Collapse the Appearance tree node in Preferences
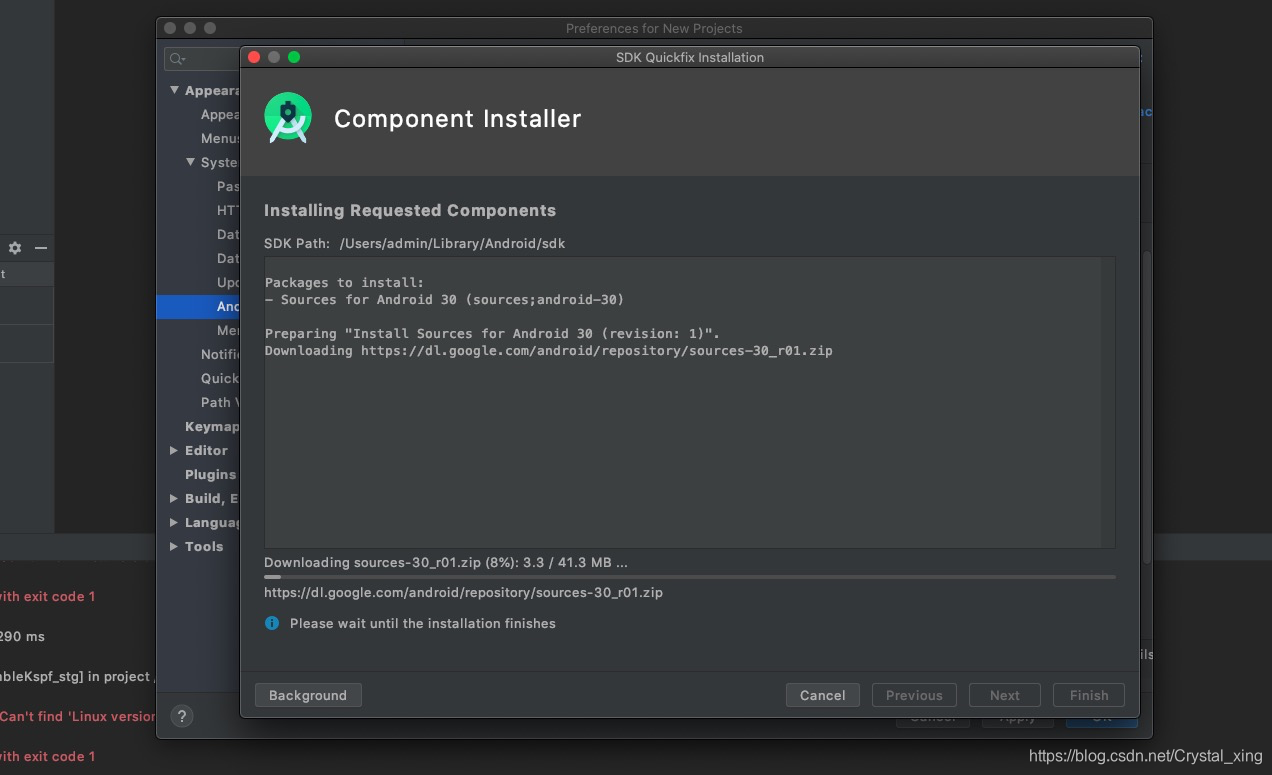Image resolution: width=1272 pixels, height=775 pixels. click(175, 90)
